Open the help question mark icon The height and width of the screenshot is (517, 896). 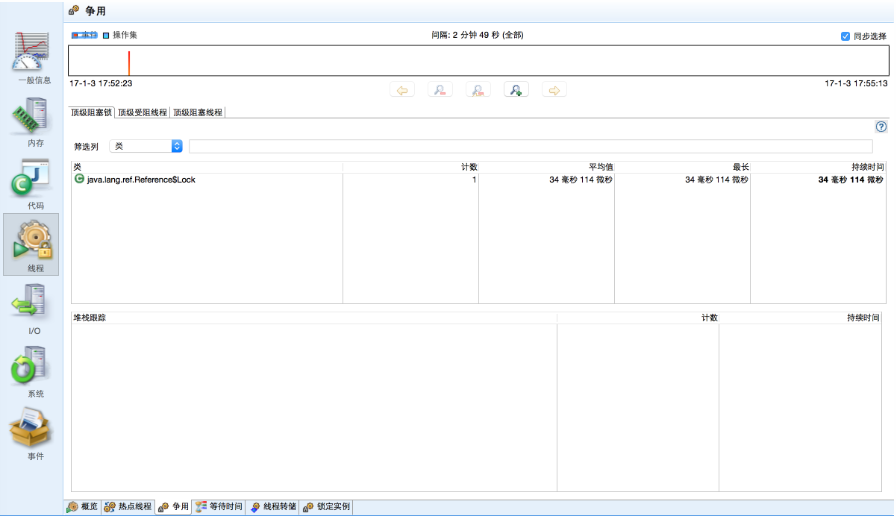[x=881, y=127]
